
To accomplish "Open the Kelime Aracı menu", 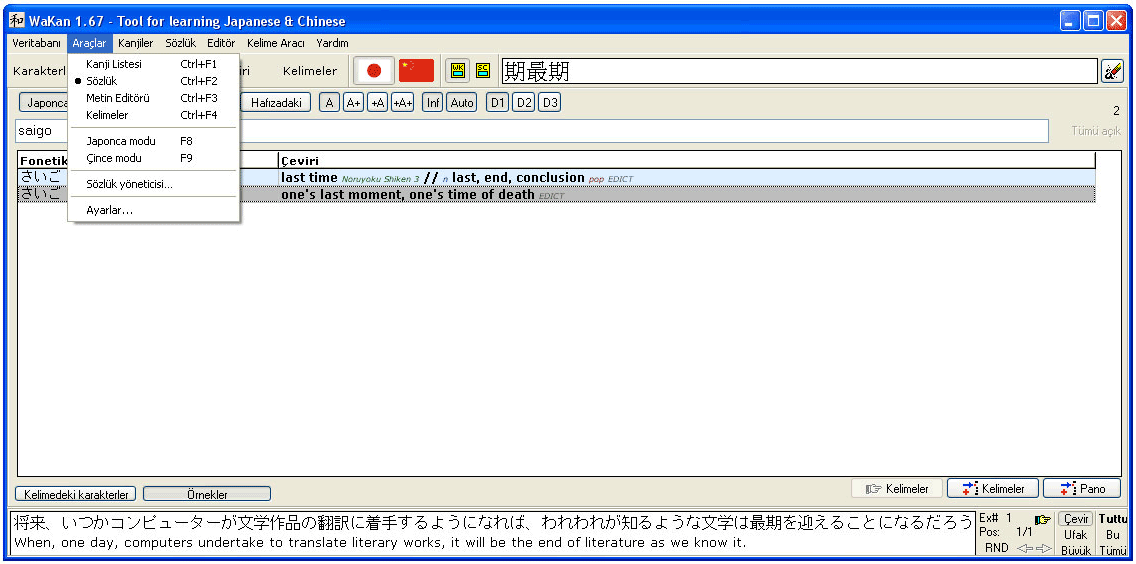I will [275, 43].
